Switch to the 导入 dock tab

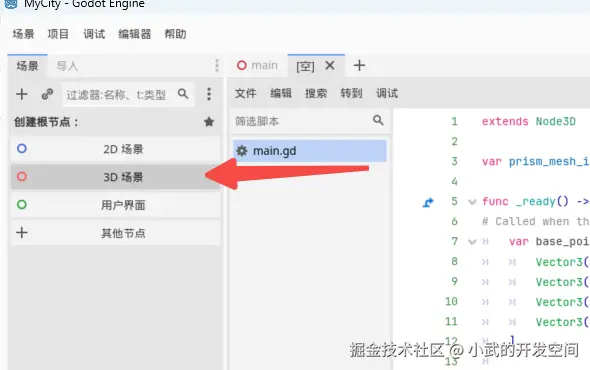[67, 66]
